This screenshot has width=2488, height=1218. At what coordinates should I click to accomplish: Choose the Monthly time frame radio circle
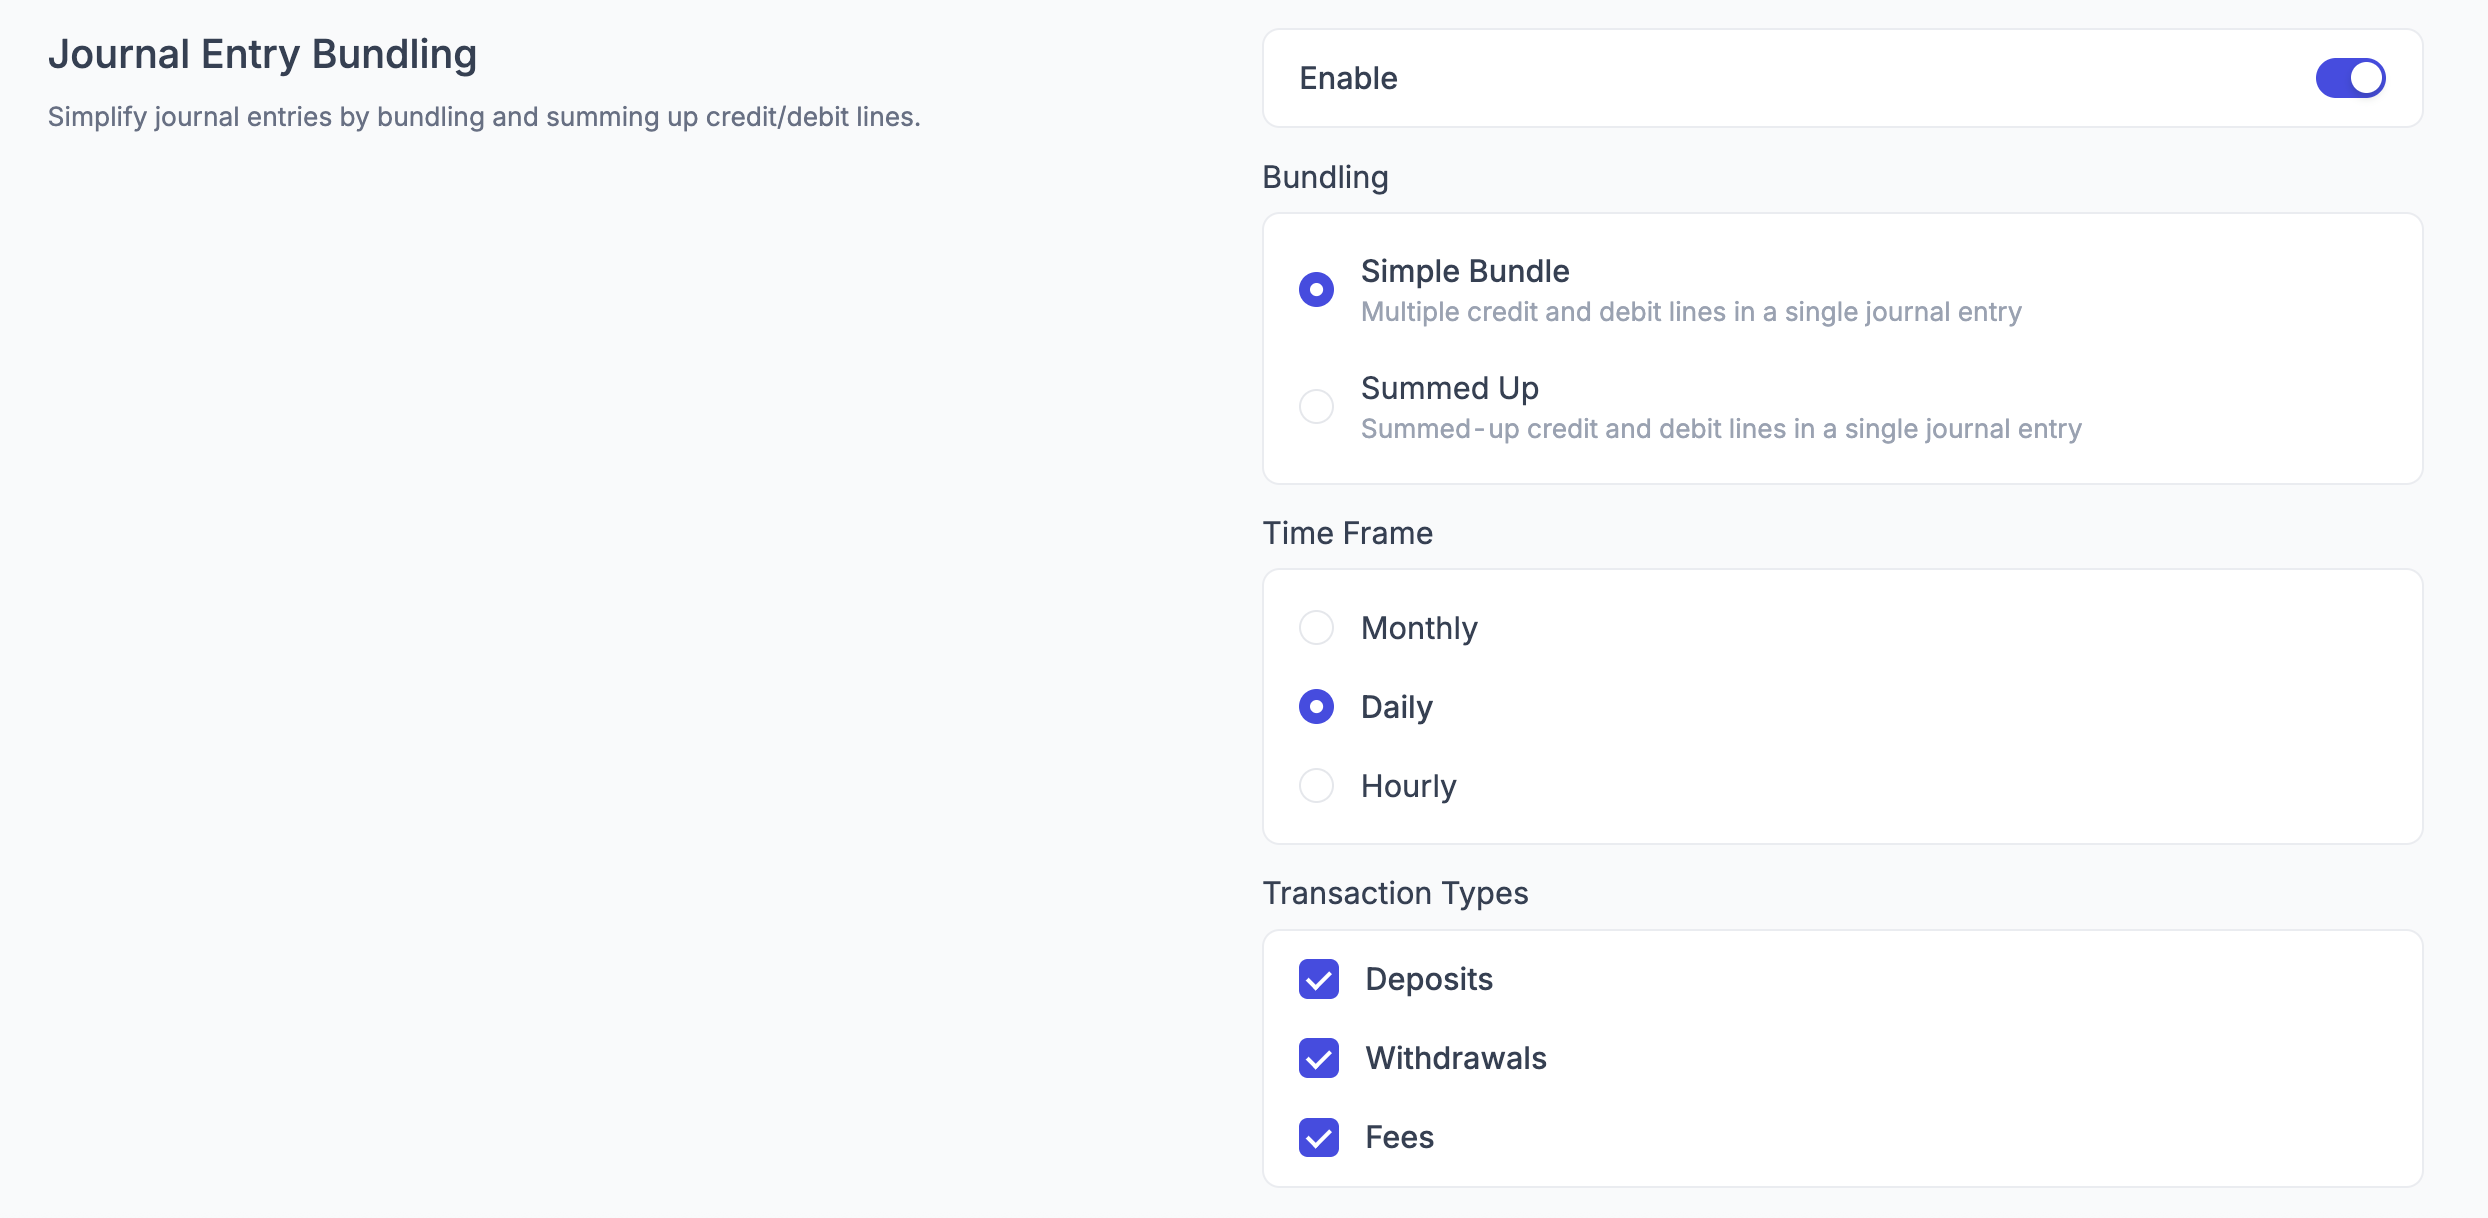click(x=1316, y=628)
